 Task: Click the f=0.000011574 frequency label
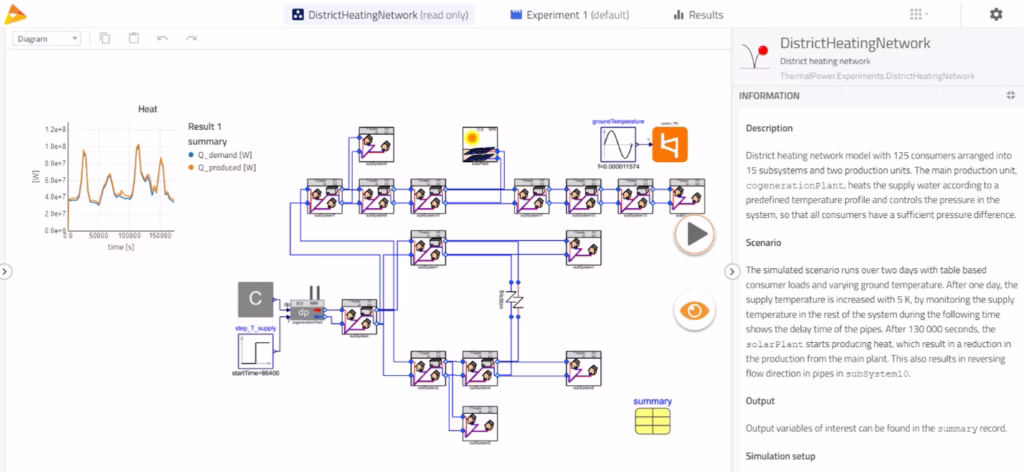(x=618, y=168)
